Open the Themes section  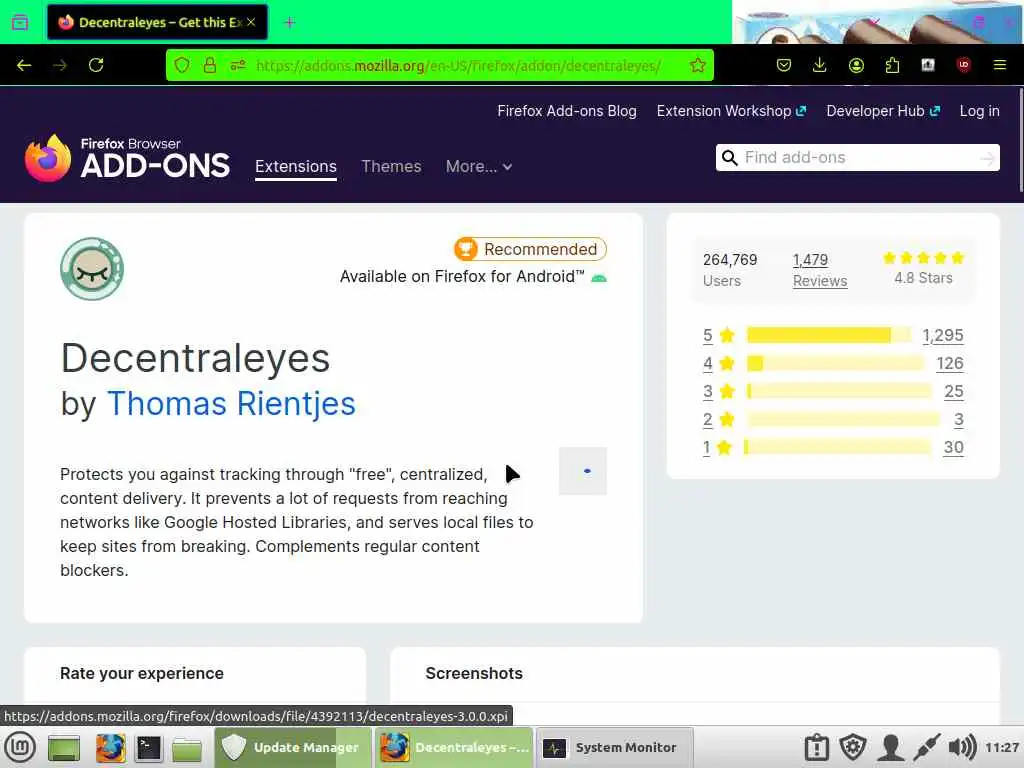(x=391, y=167)
